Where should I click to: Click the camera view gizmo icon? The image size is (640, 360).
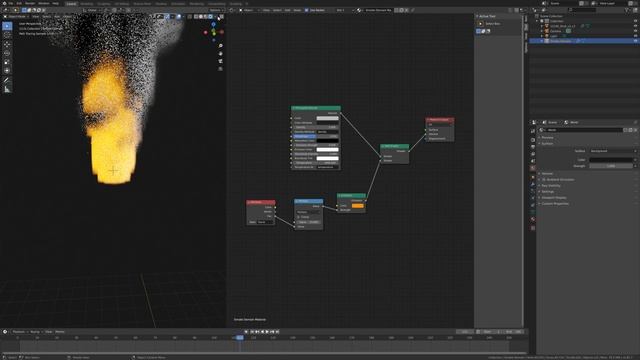220,61
